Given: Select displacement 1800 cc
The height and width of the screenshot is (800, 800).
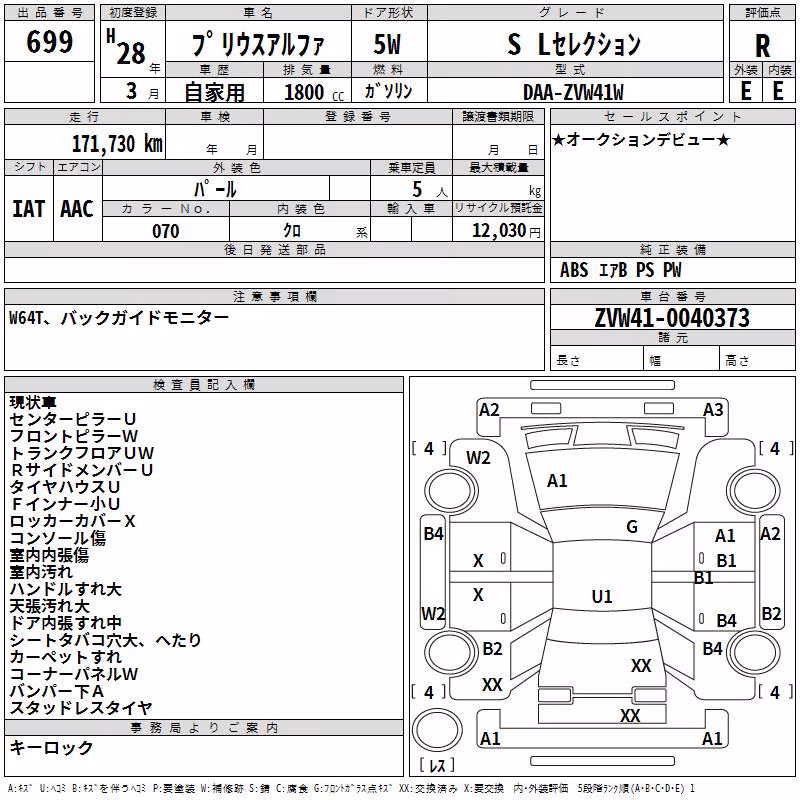Looking at the screenshot, I should click(314, 92).
